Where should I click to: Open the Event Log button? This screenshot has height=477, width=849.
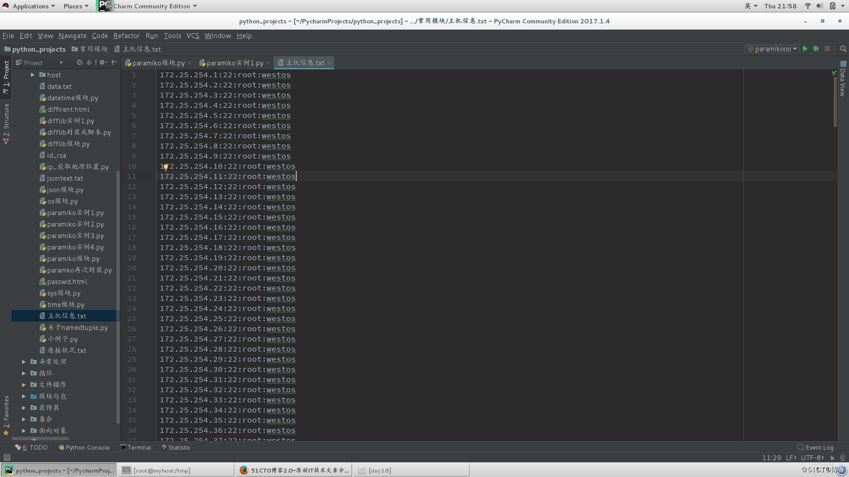(816, 448)
